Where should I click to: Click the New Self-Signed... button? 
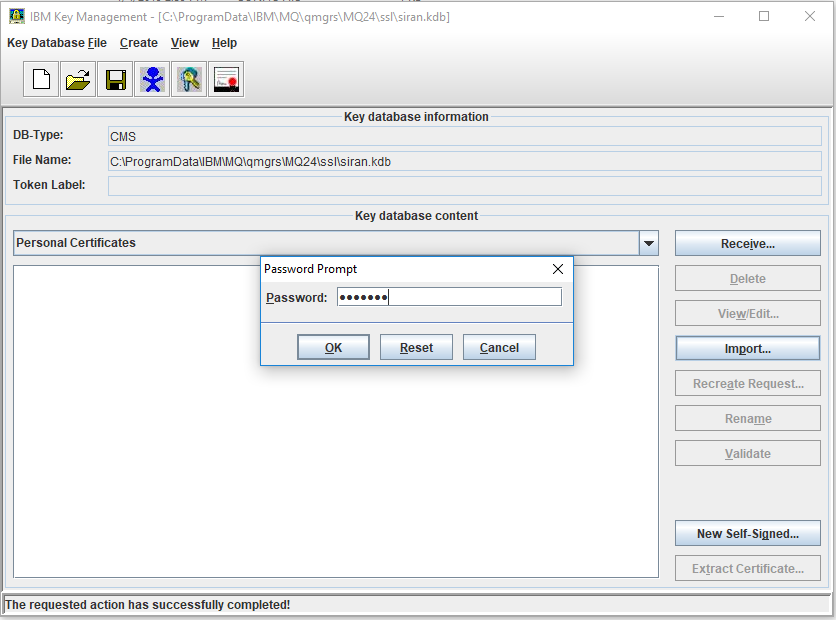pyautogui.click(x=748, y=534)
